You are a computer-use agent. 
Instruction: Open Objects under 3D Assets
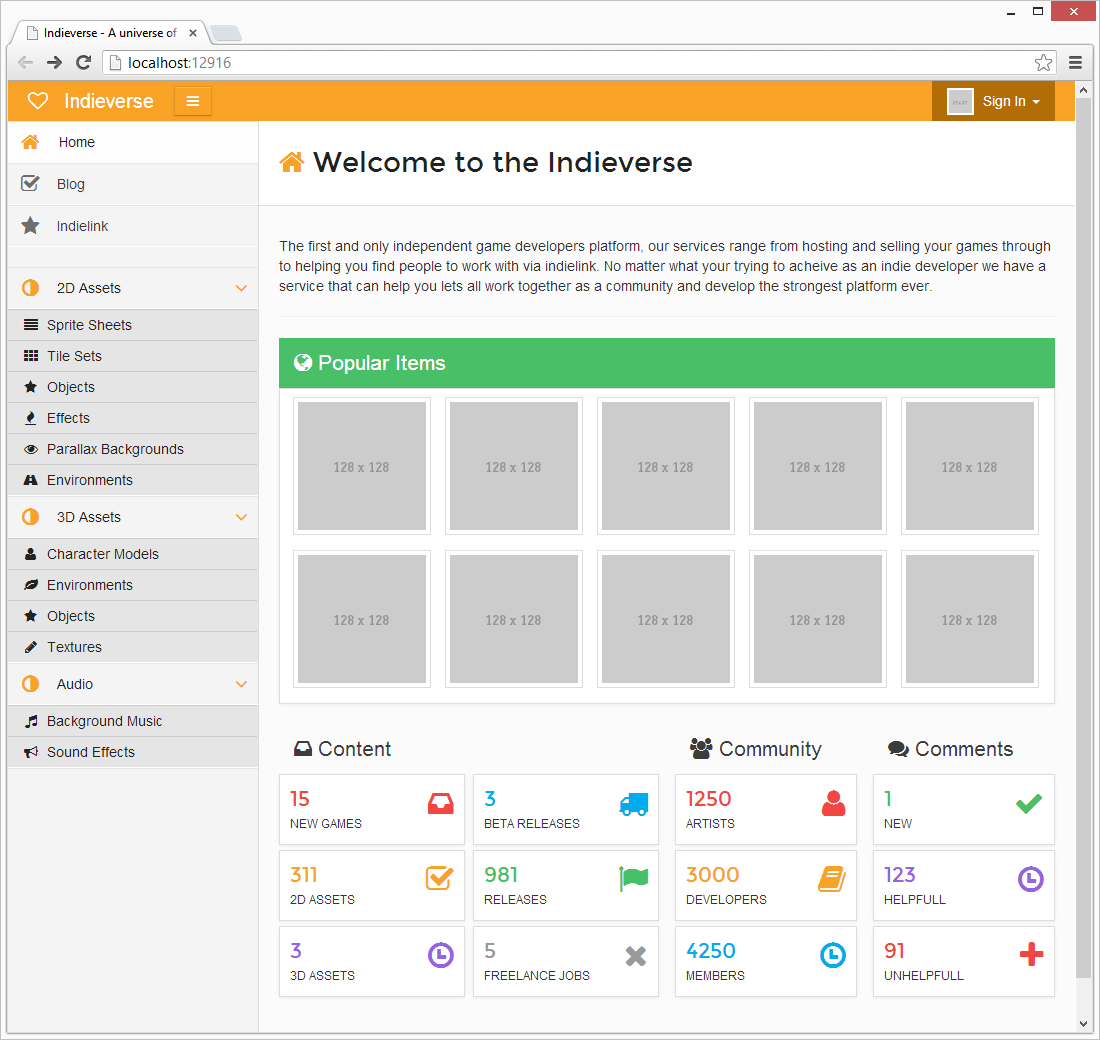(x=133, y=616)
